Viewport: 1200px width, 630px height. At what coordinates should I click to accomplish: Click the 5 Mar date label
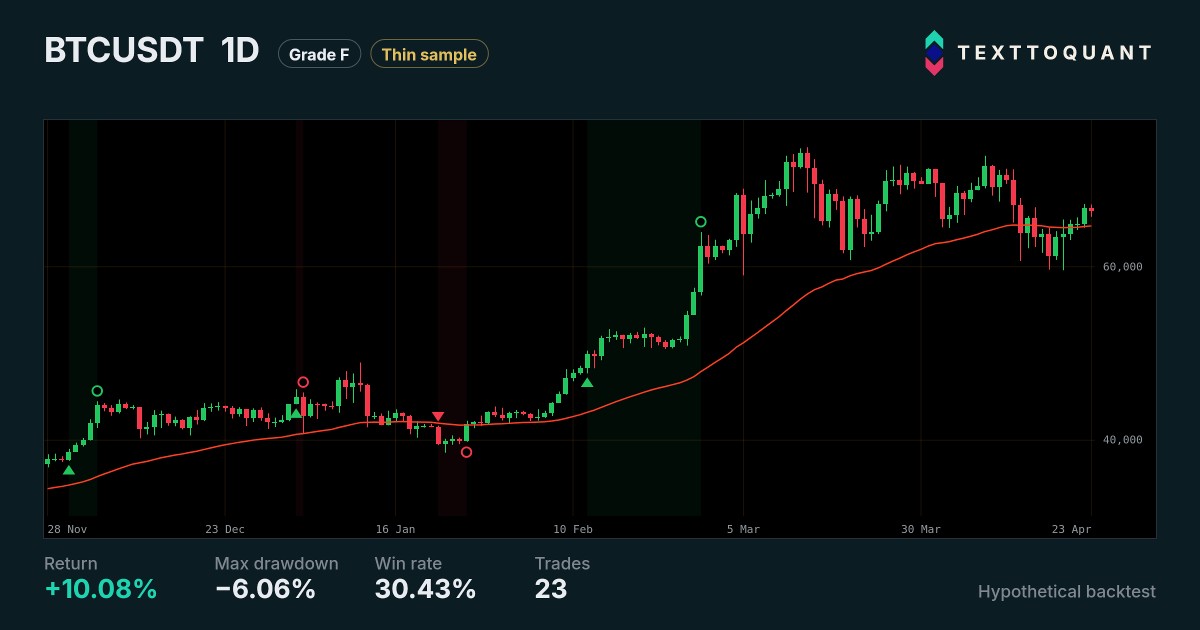tap(744, 528)
